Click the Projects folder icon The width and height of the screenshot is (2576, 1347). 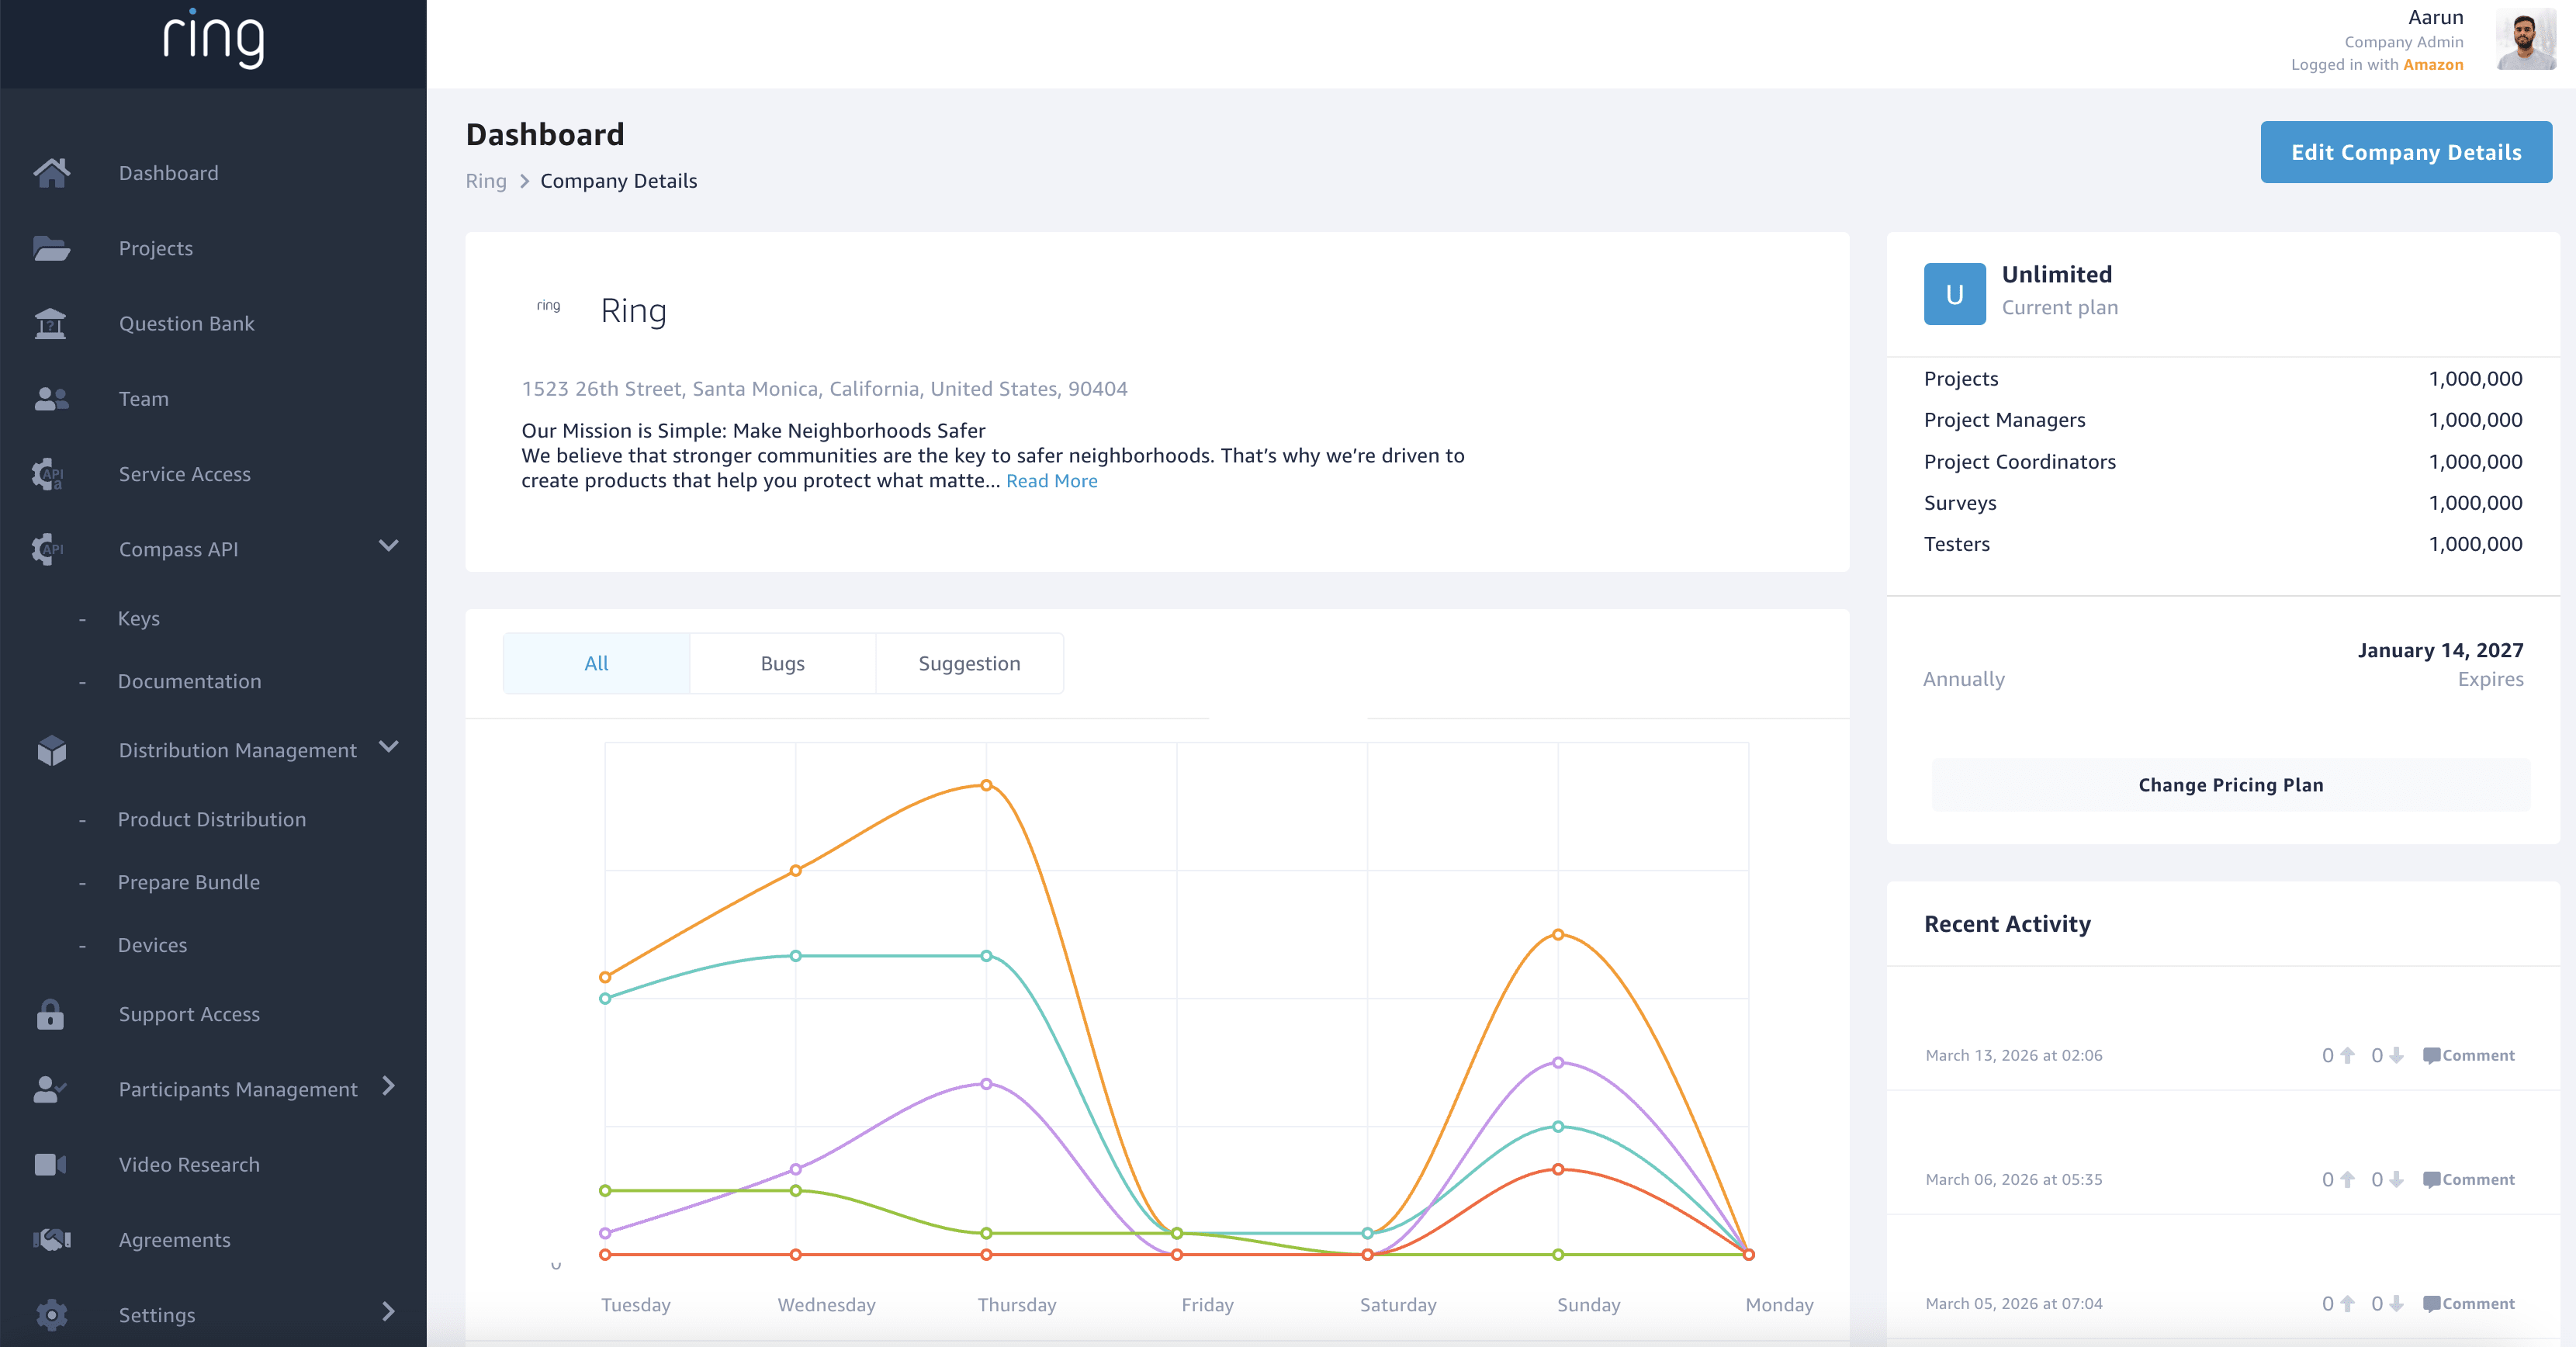tap(51, 248)
